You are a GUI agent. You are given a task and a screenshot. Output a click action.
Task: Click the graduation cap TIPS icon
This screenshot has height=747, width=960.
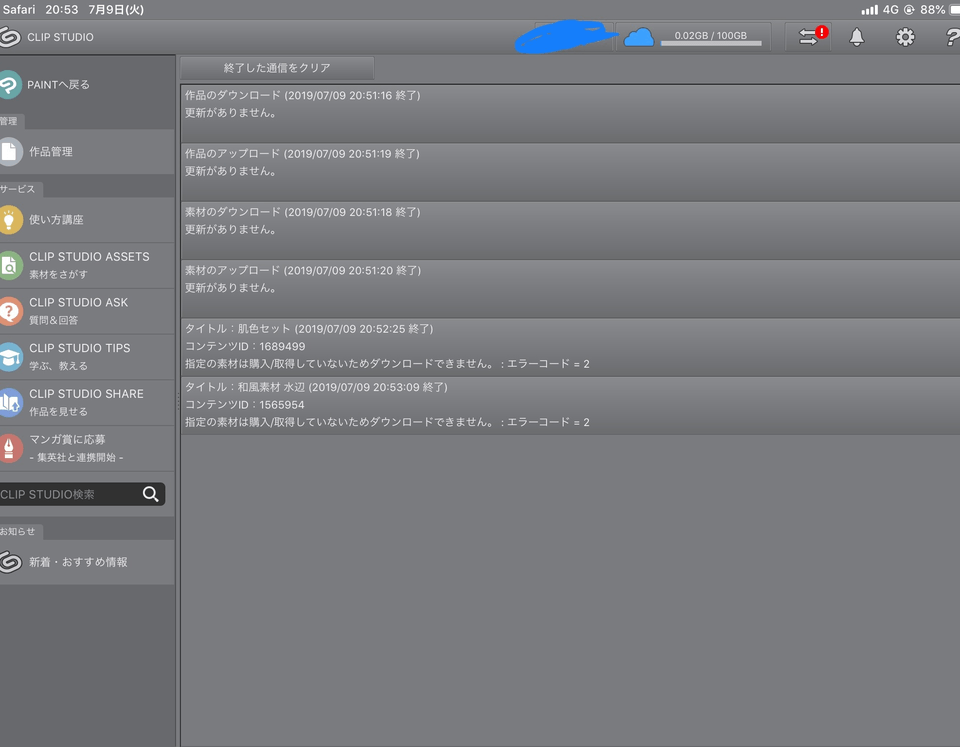click(10, 357)
